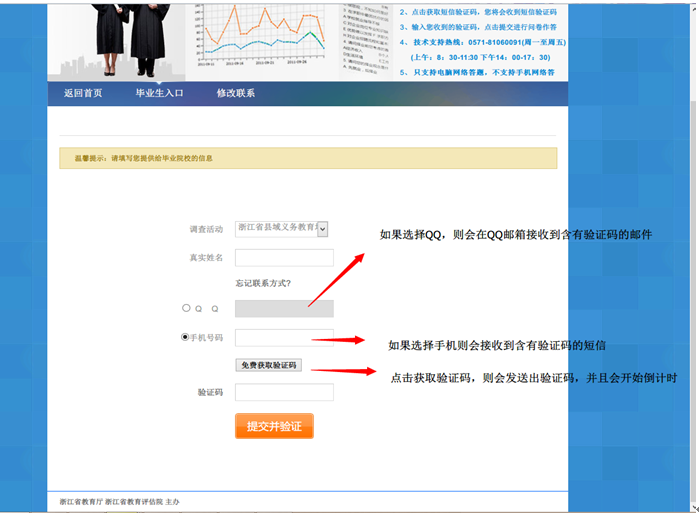Click the grayed-out QQ number field
699x514 pixels.
[x=284, y=309]
